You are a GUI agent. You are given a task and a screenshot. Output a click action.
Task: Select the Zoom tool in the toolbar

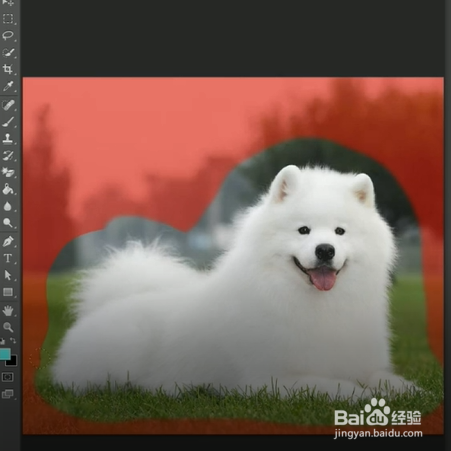8,327
